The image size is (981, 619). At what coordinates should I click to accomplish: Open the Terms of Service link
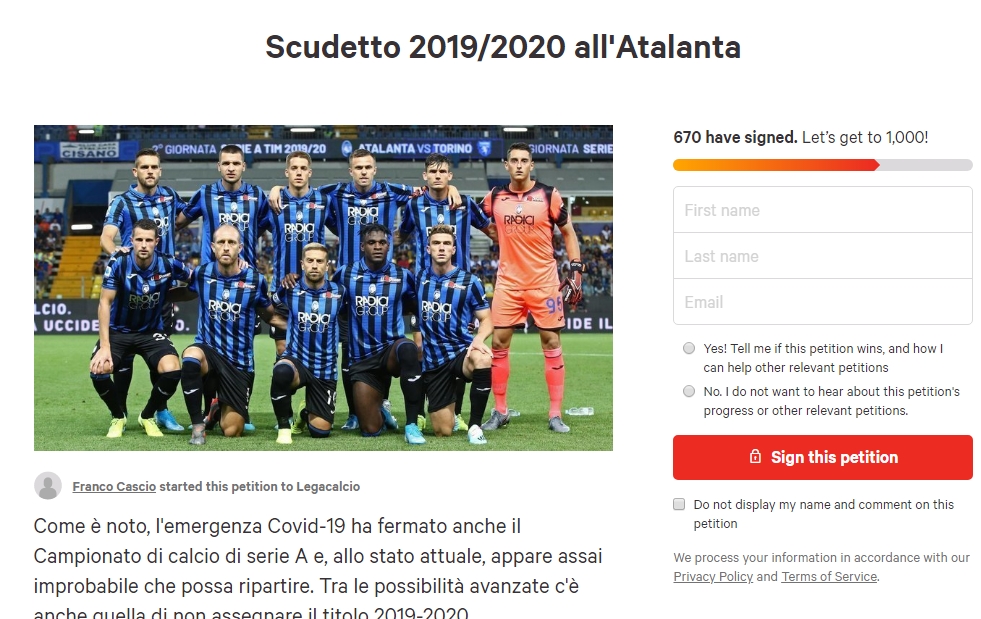[x=829, y=576]
